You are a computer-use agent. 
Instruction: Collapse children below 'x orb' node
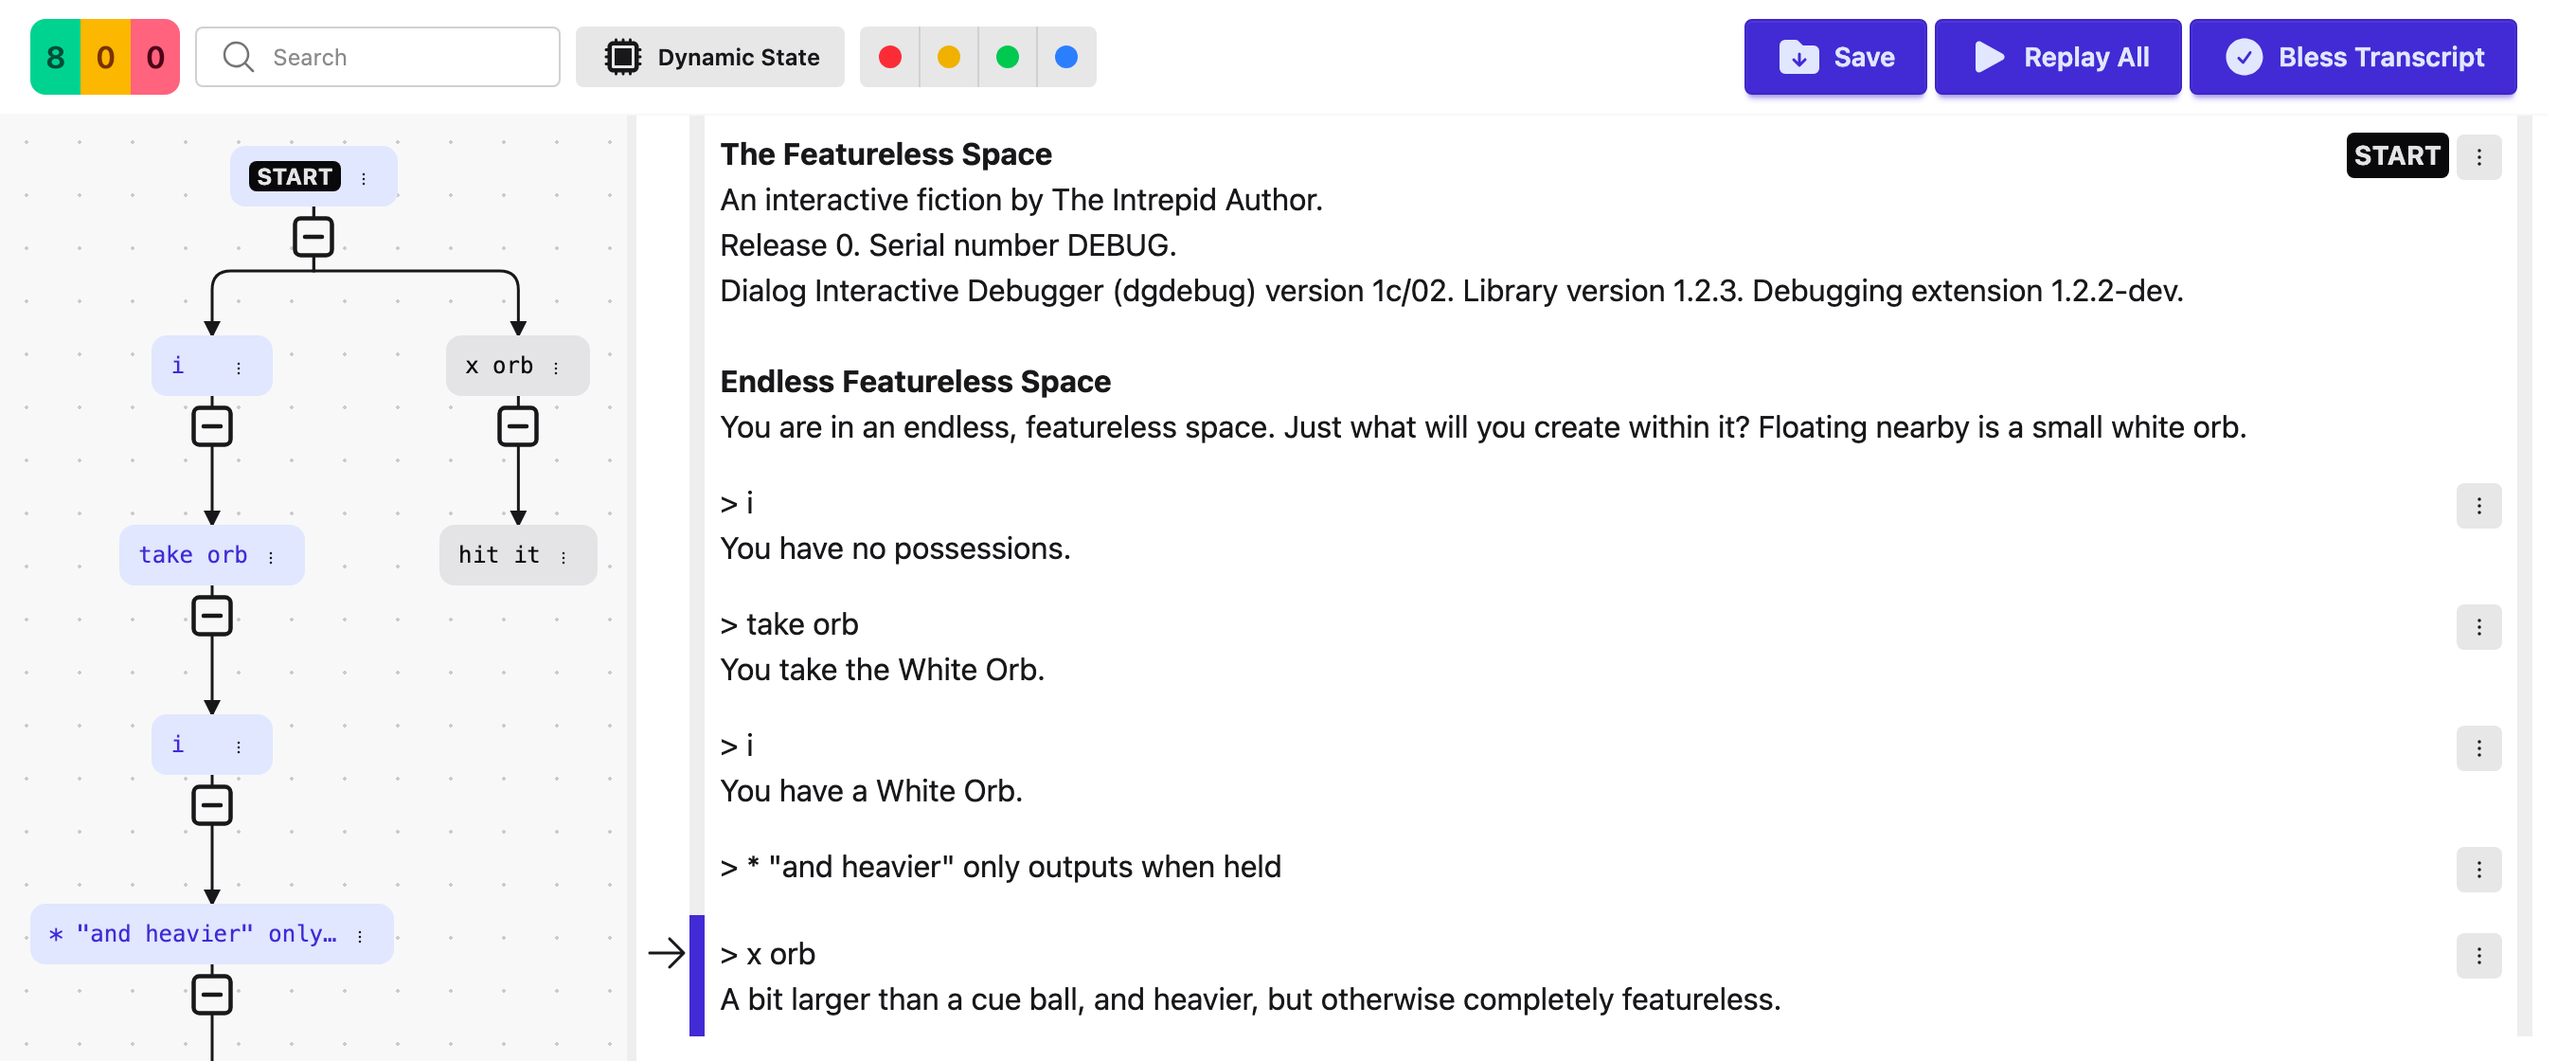[518, 426]
